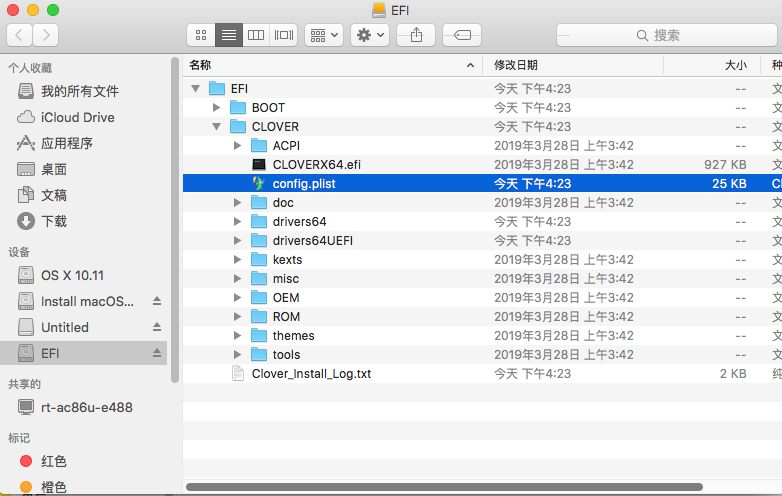Switch to icon view

point(201,35)
